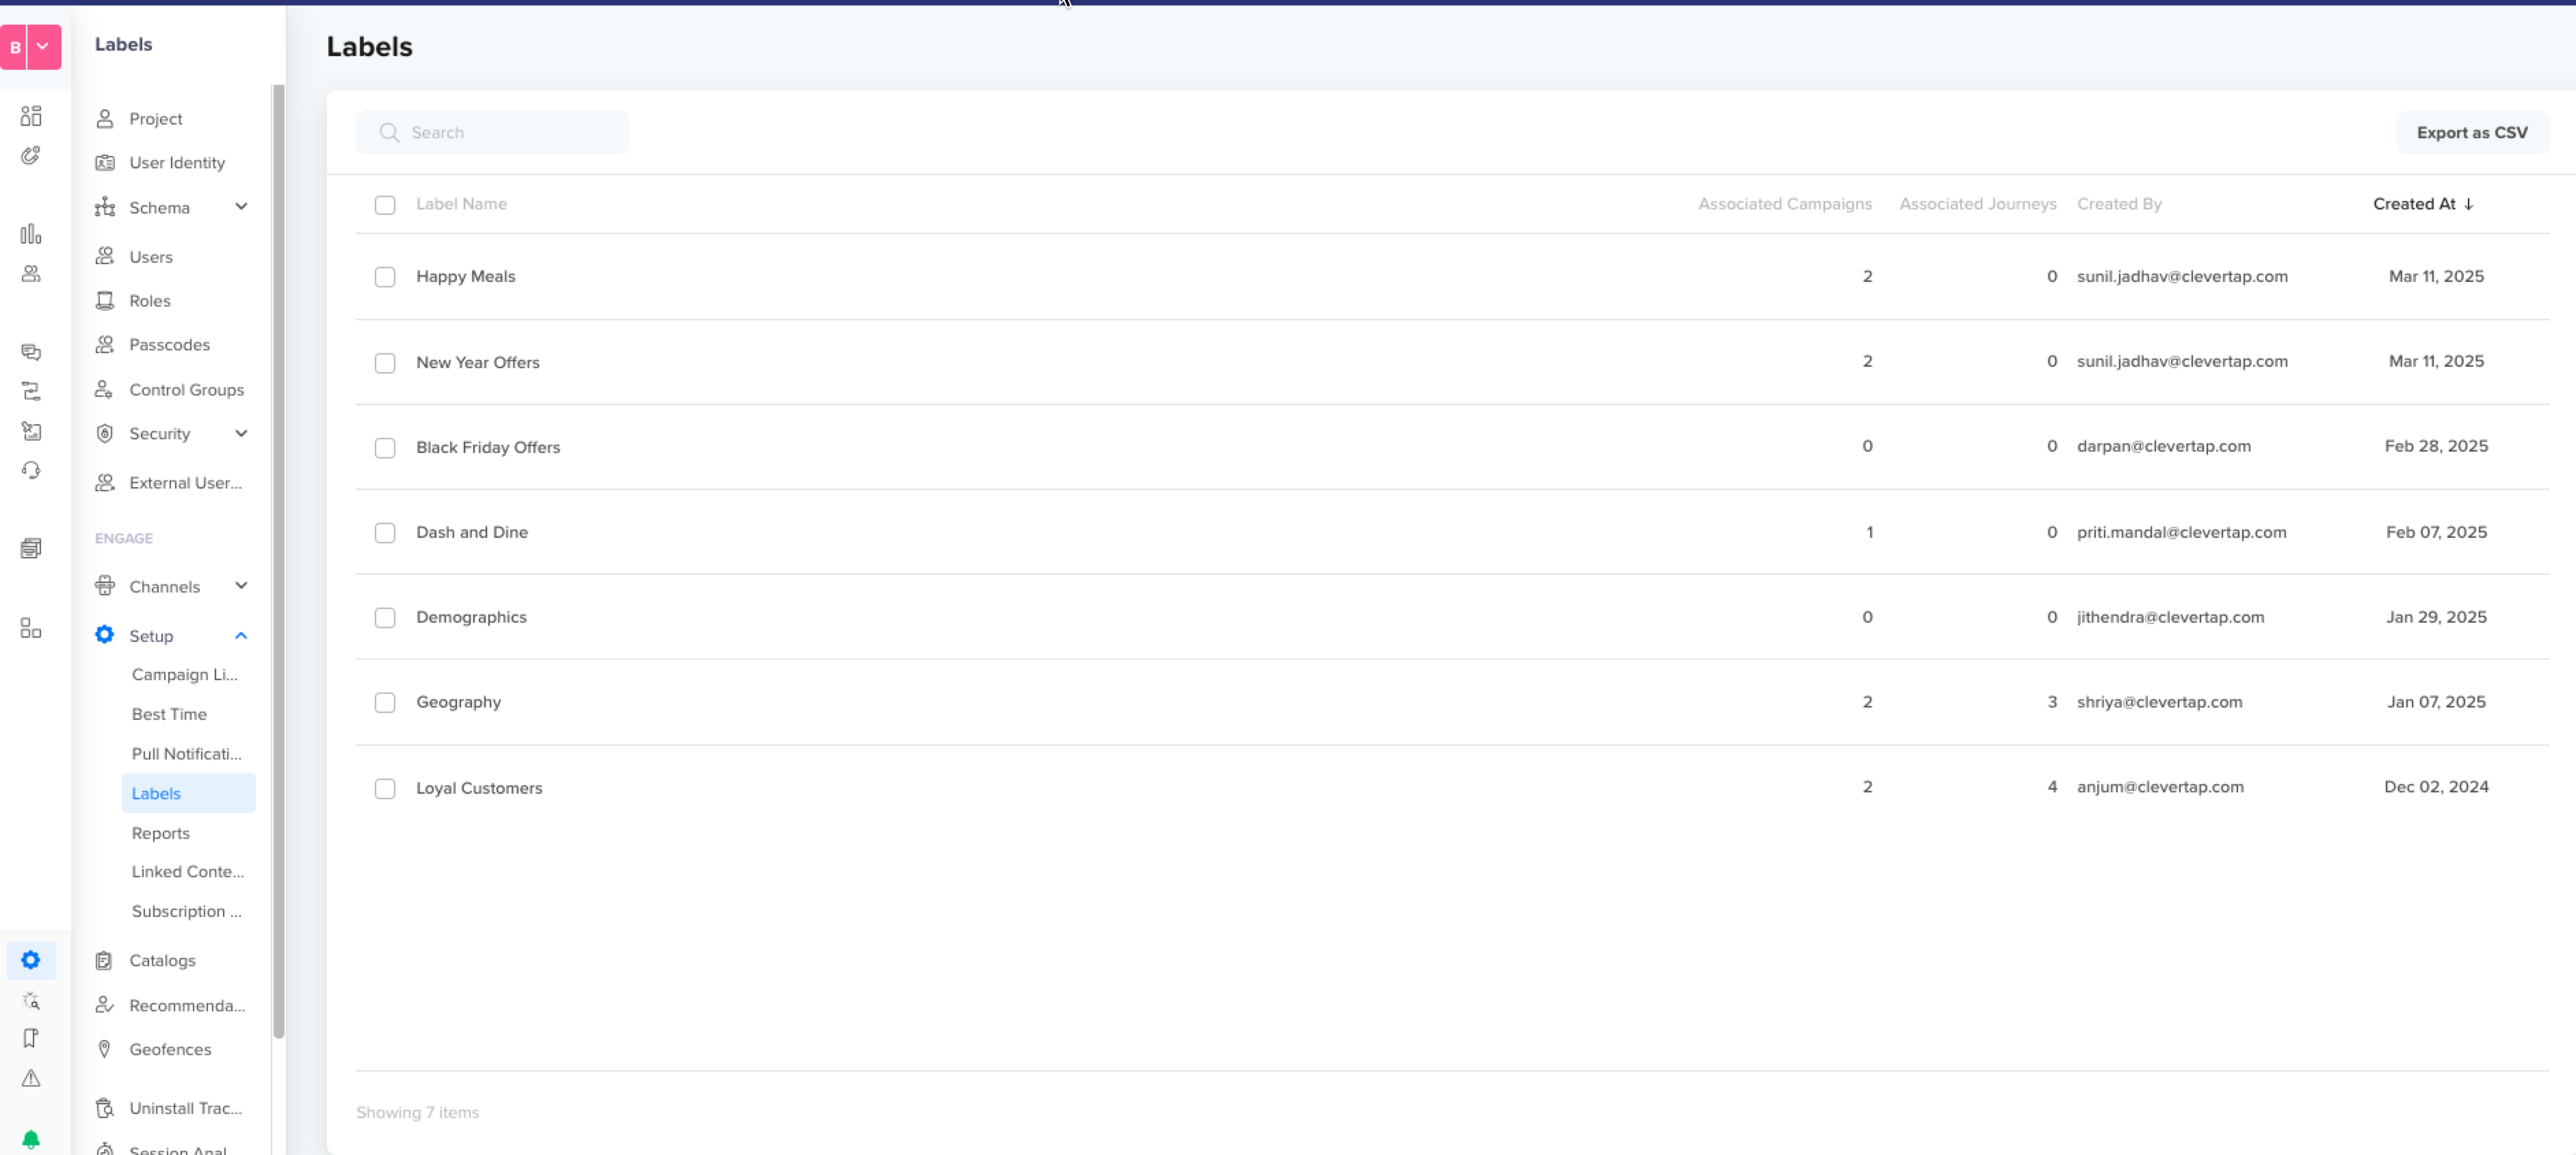2576x1155 pixels.
Task: Click the blue settings gear in left rail
Action: pyautogui.click(x=31, y=960)
